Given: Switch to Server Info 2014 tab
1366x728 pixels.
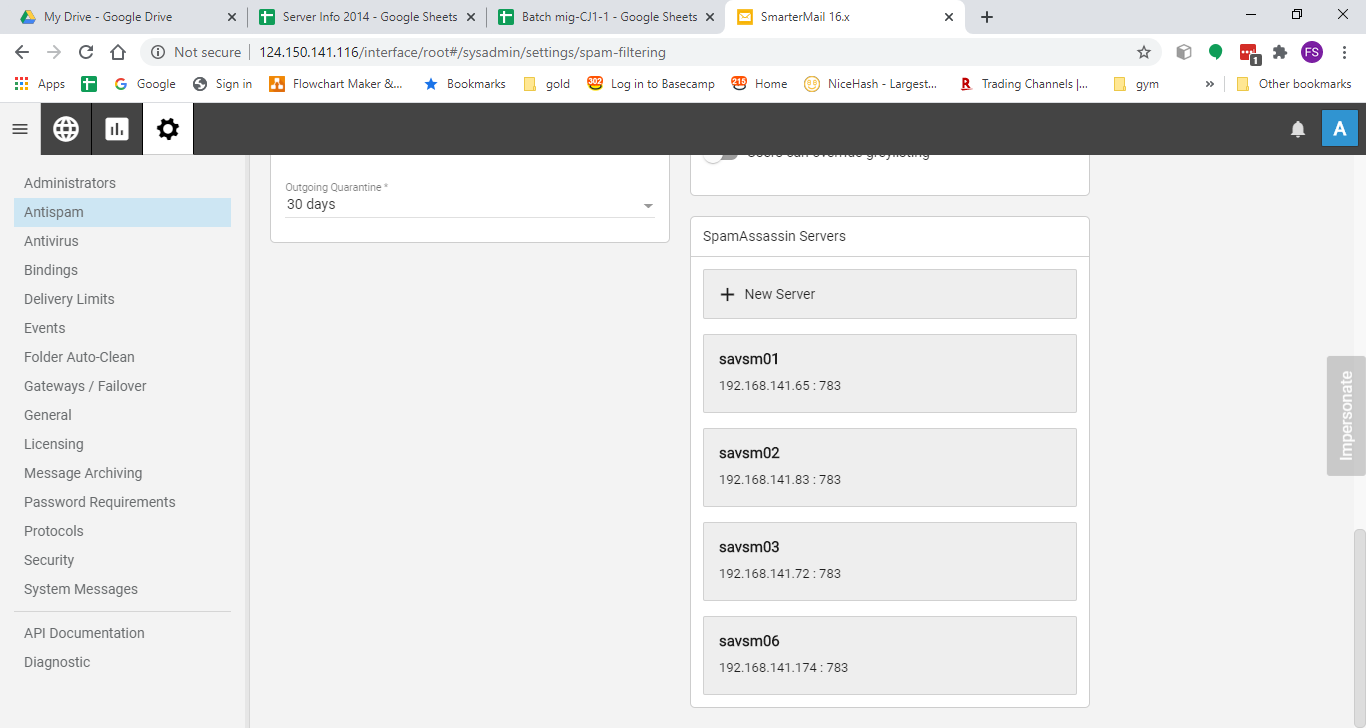Looking at the screenshot, I should pyautogui.click(x=359, y=17).
